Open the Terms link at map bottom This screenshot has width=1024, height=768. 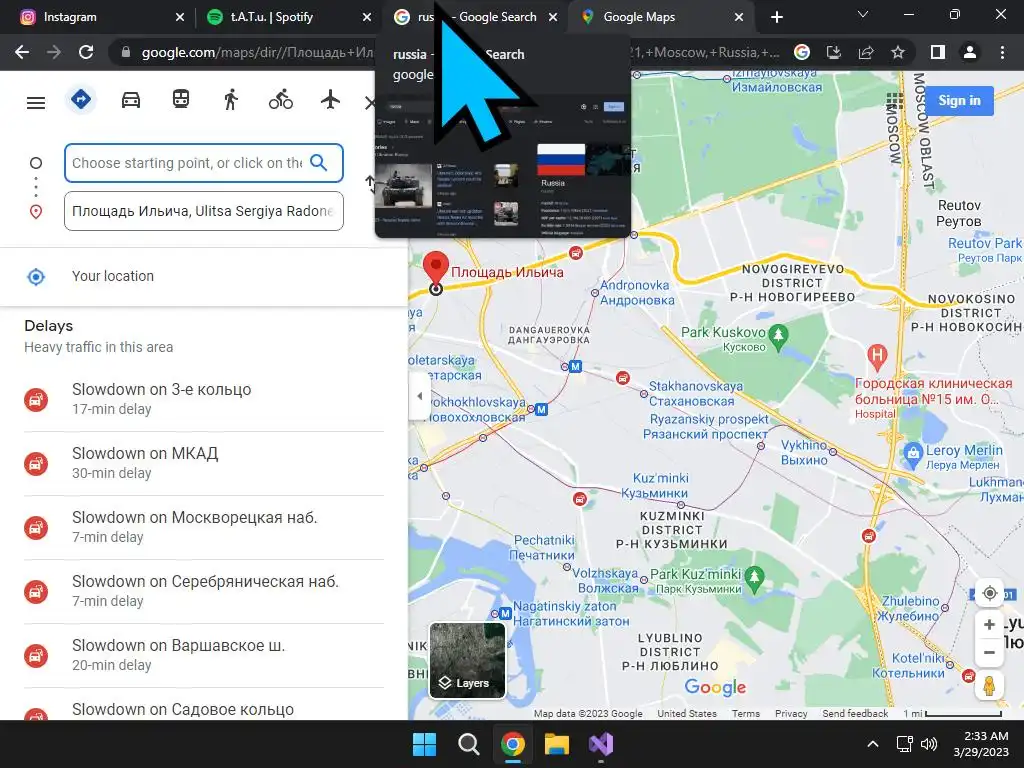point(746,713)
